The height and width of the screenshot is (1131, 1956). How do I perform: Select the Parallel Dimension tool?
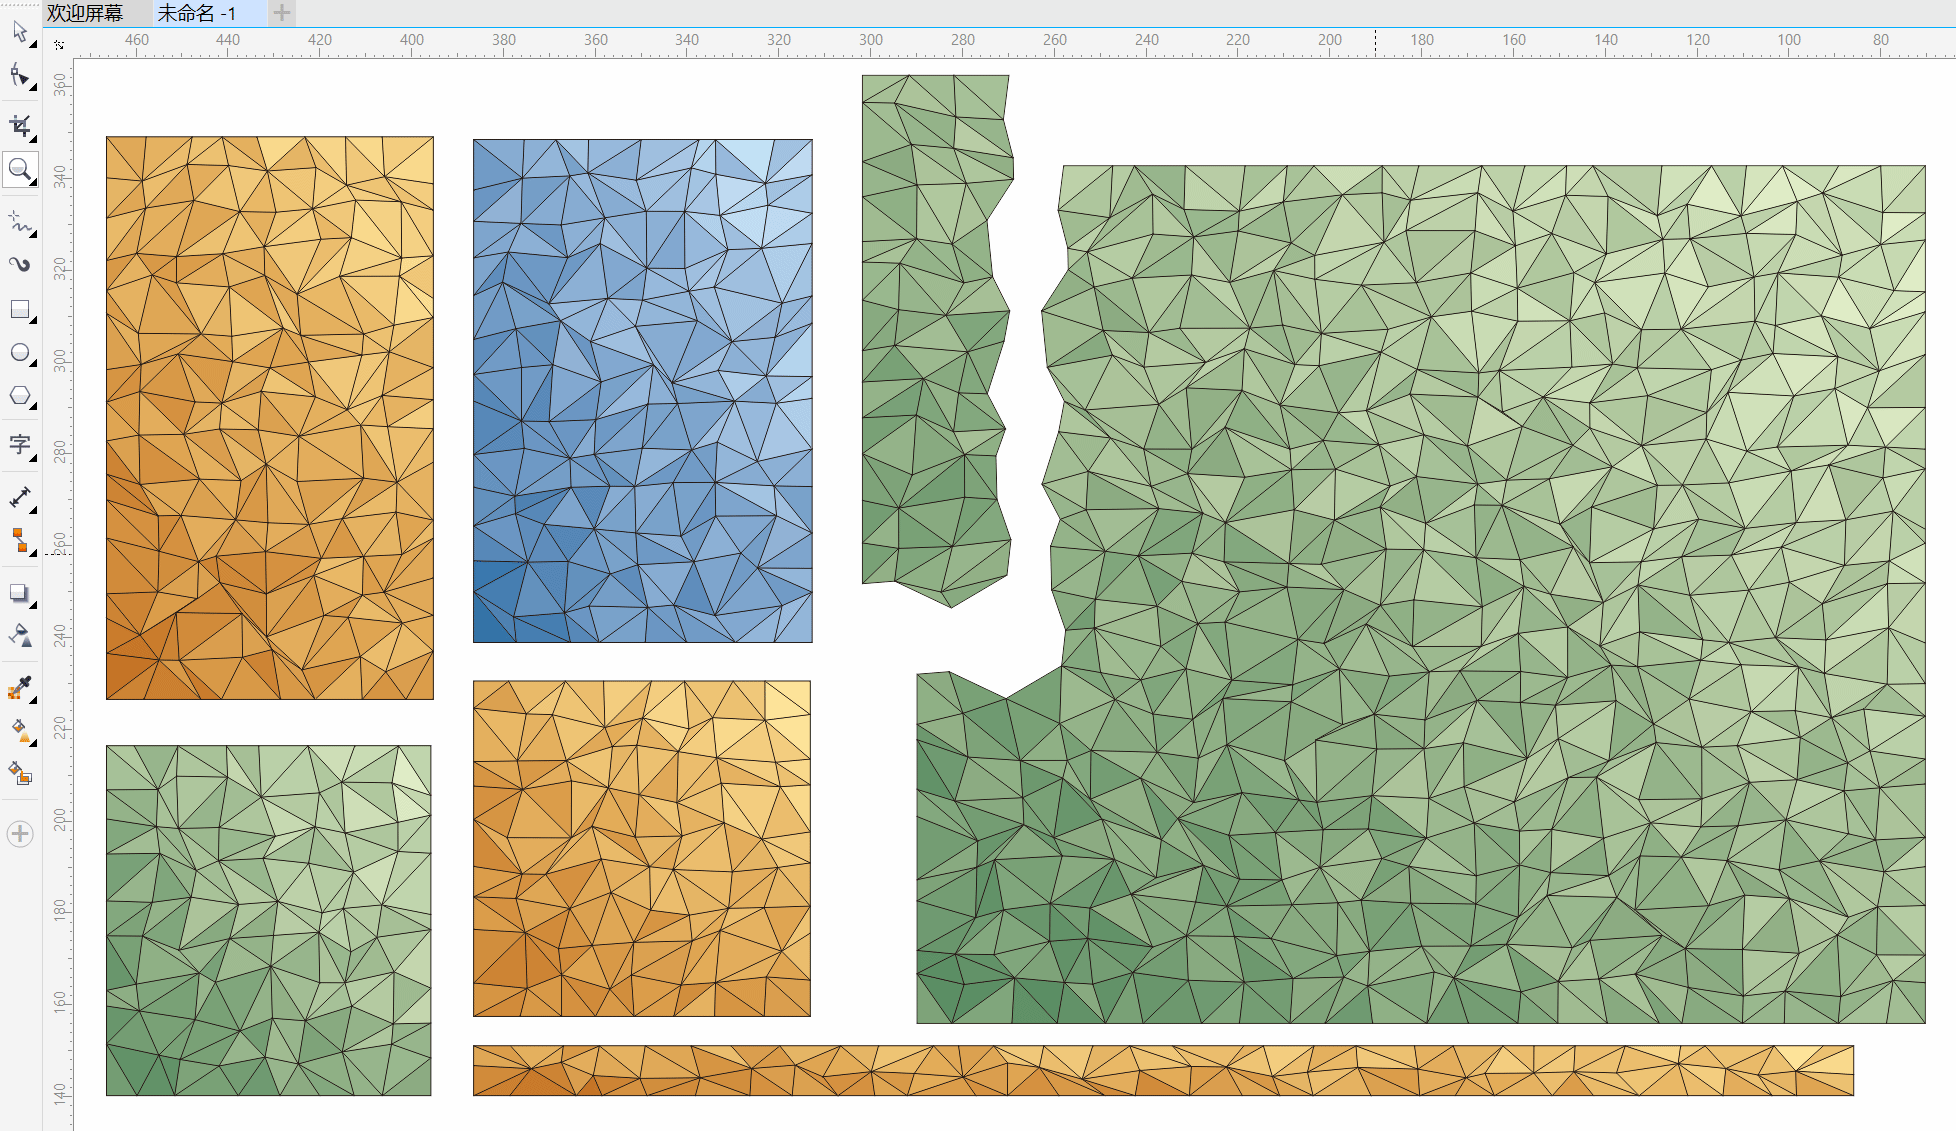click(x=19, y=497)
